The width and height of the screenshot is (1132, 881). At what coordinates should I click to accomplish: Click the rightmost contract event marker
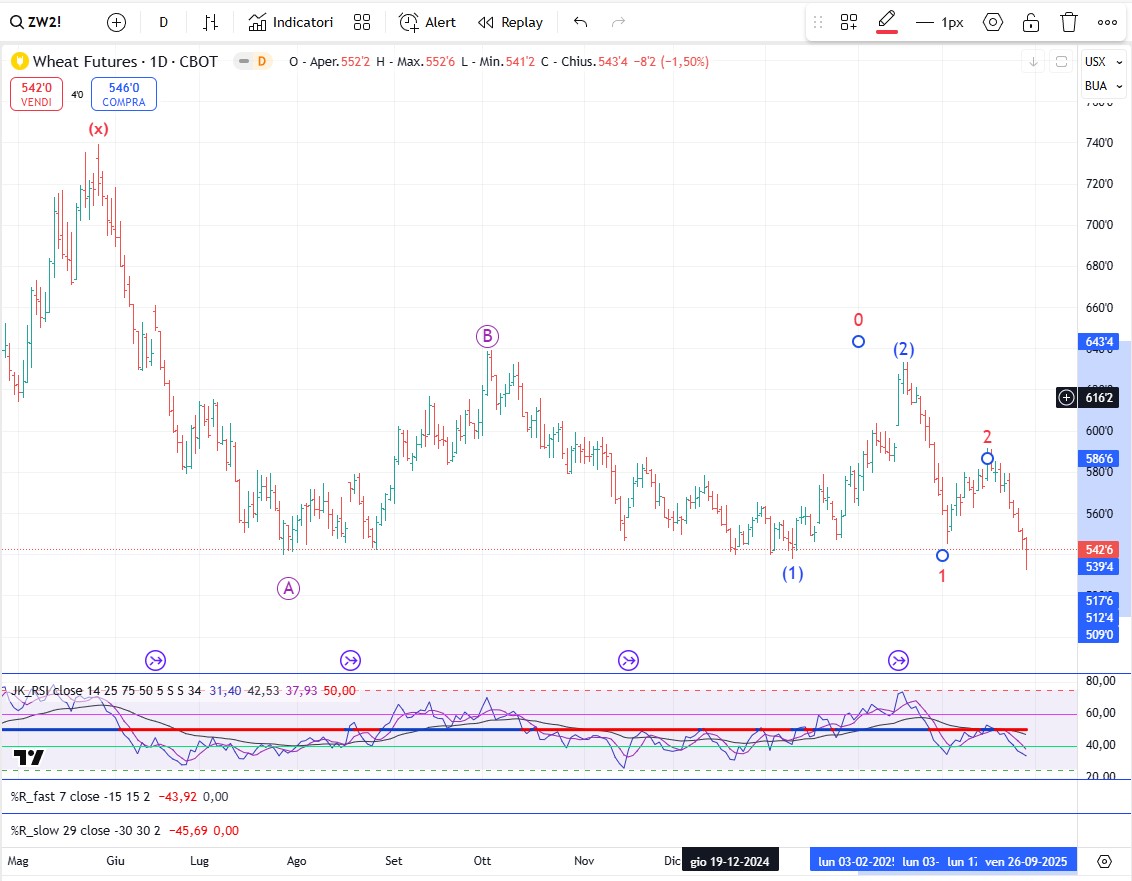click(x=898, y=660)
